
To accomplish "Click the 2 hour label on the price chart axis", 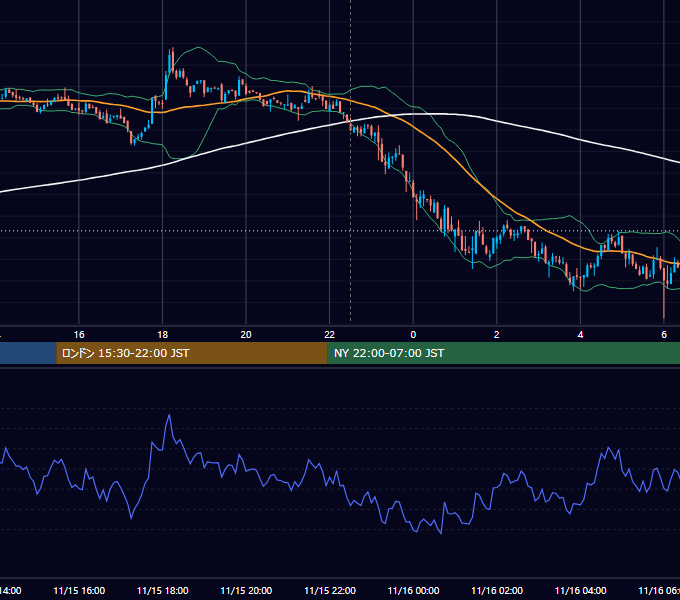I will click(x=497, y=335).
